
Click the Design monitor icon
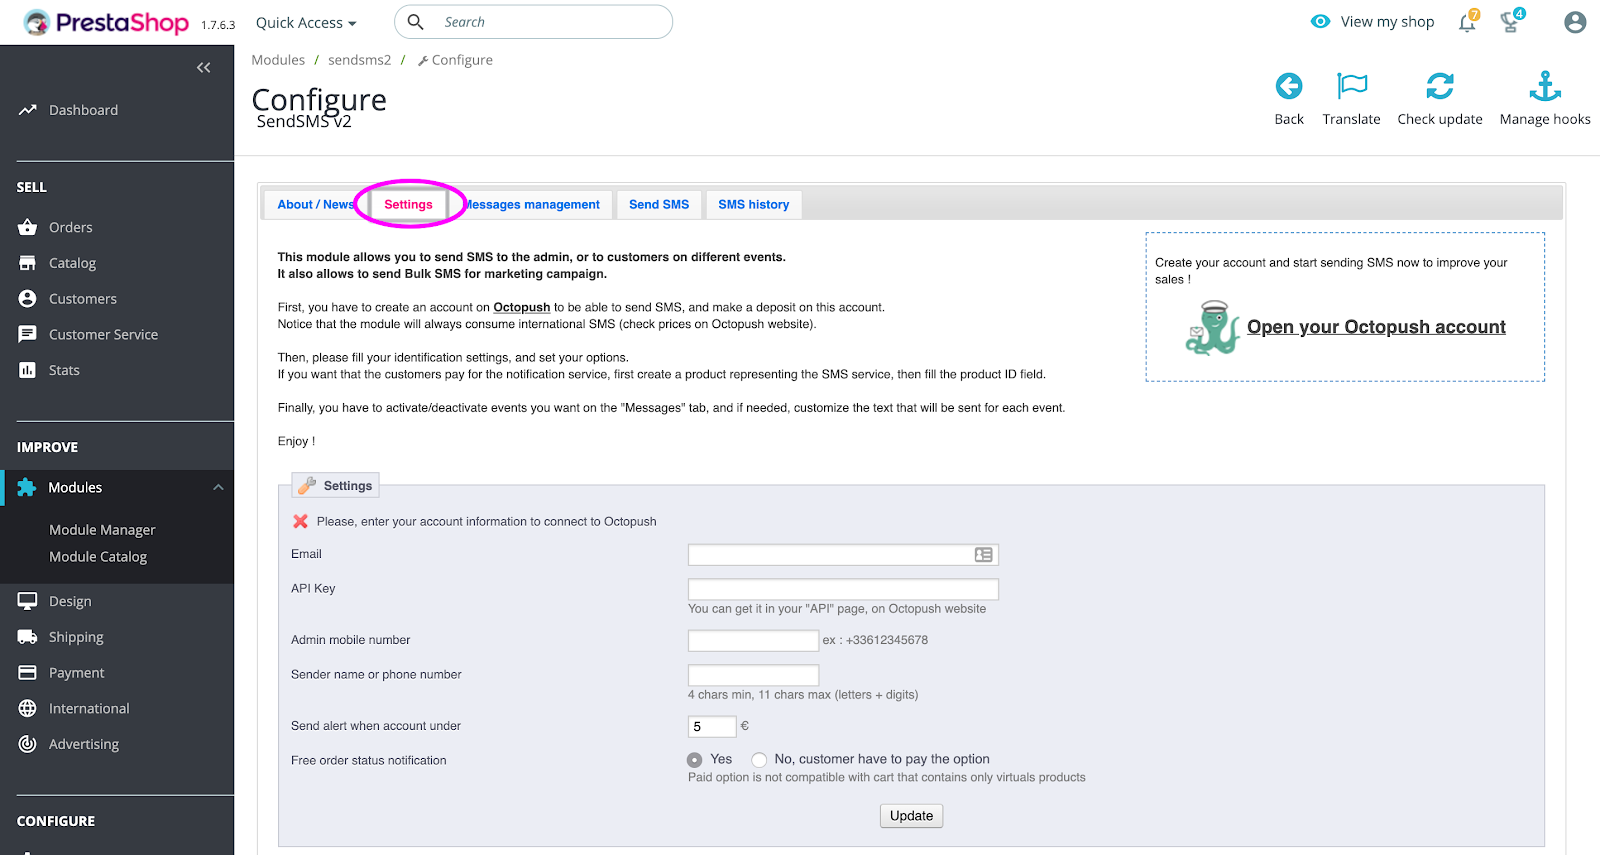pos(27,601)
